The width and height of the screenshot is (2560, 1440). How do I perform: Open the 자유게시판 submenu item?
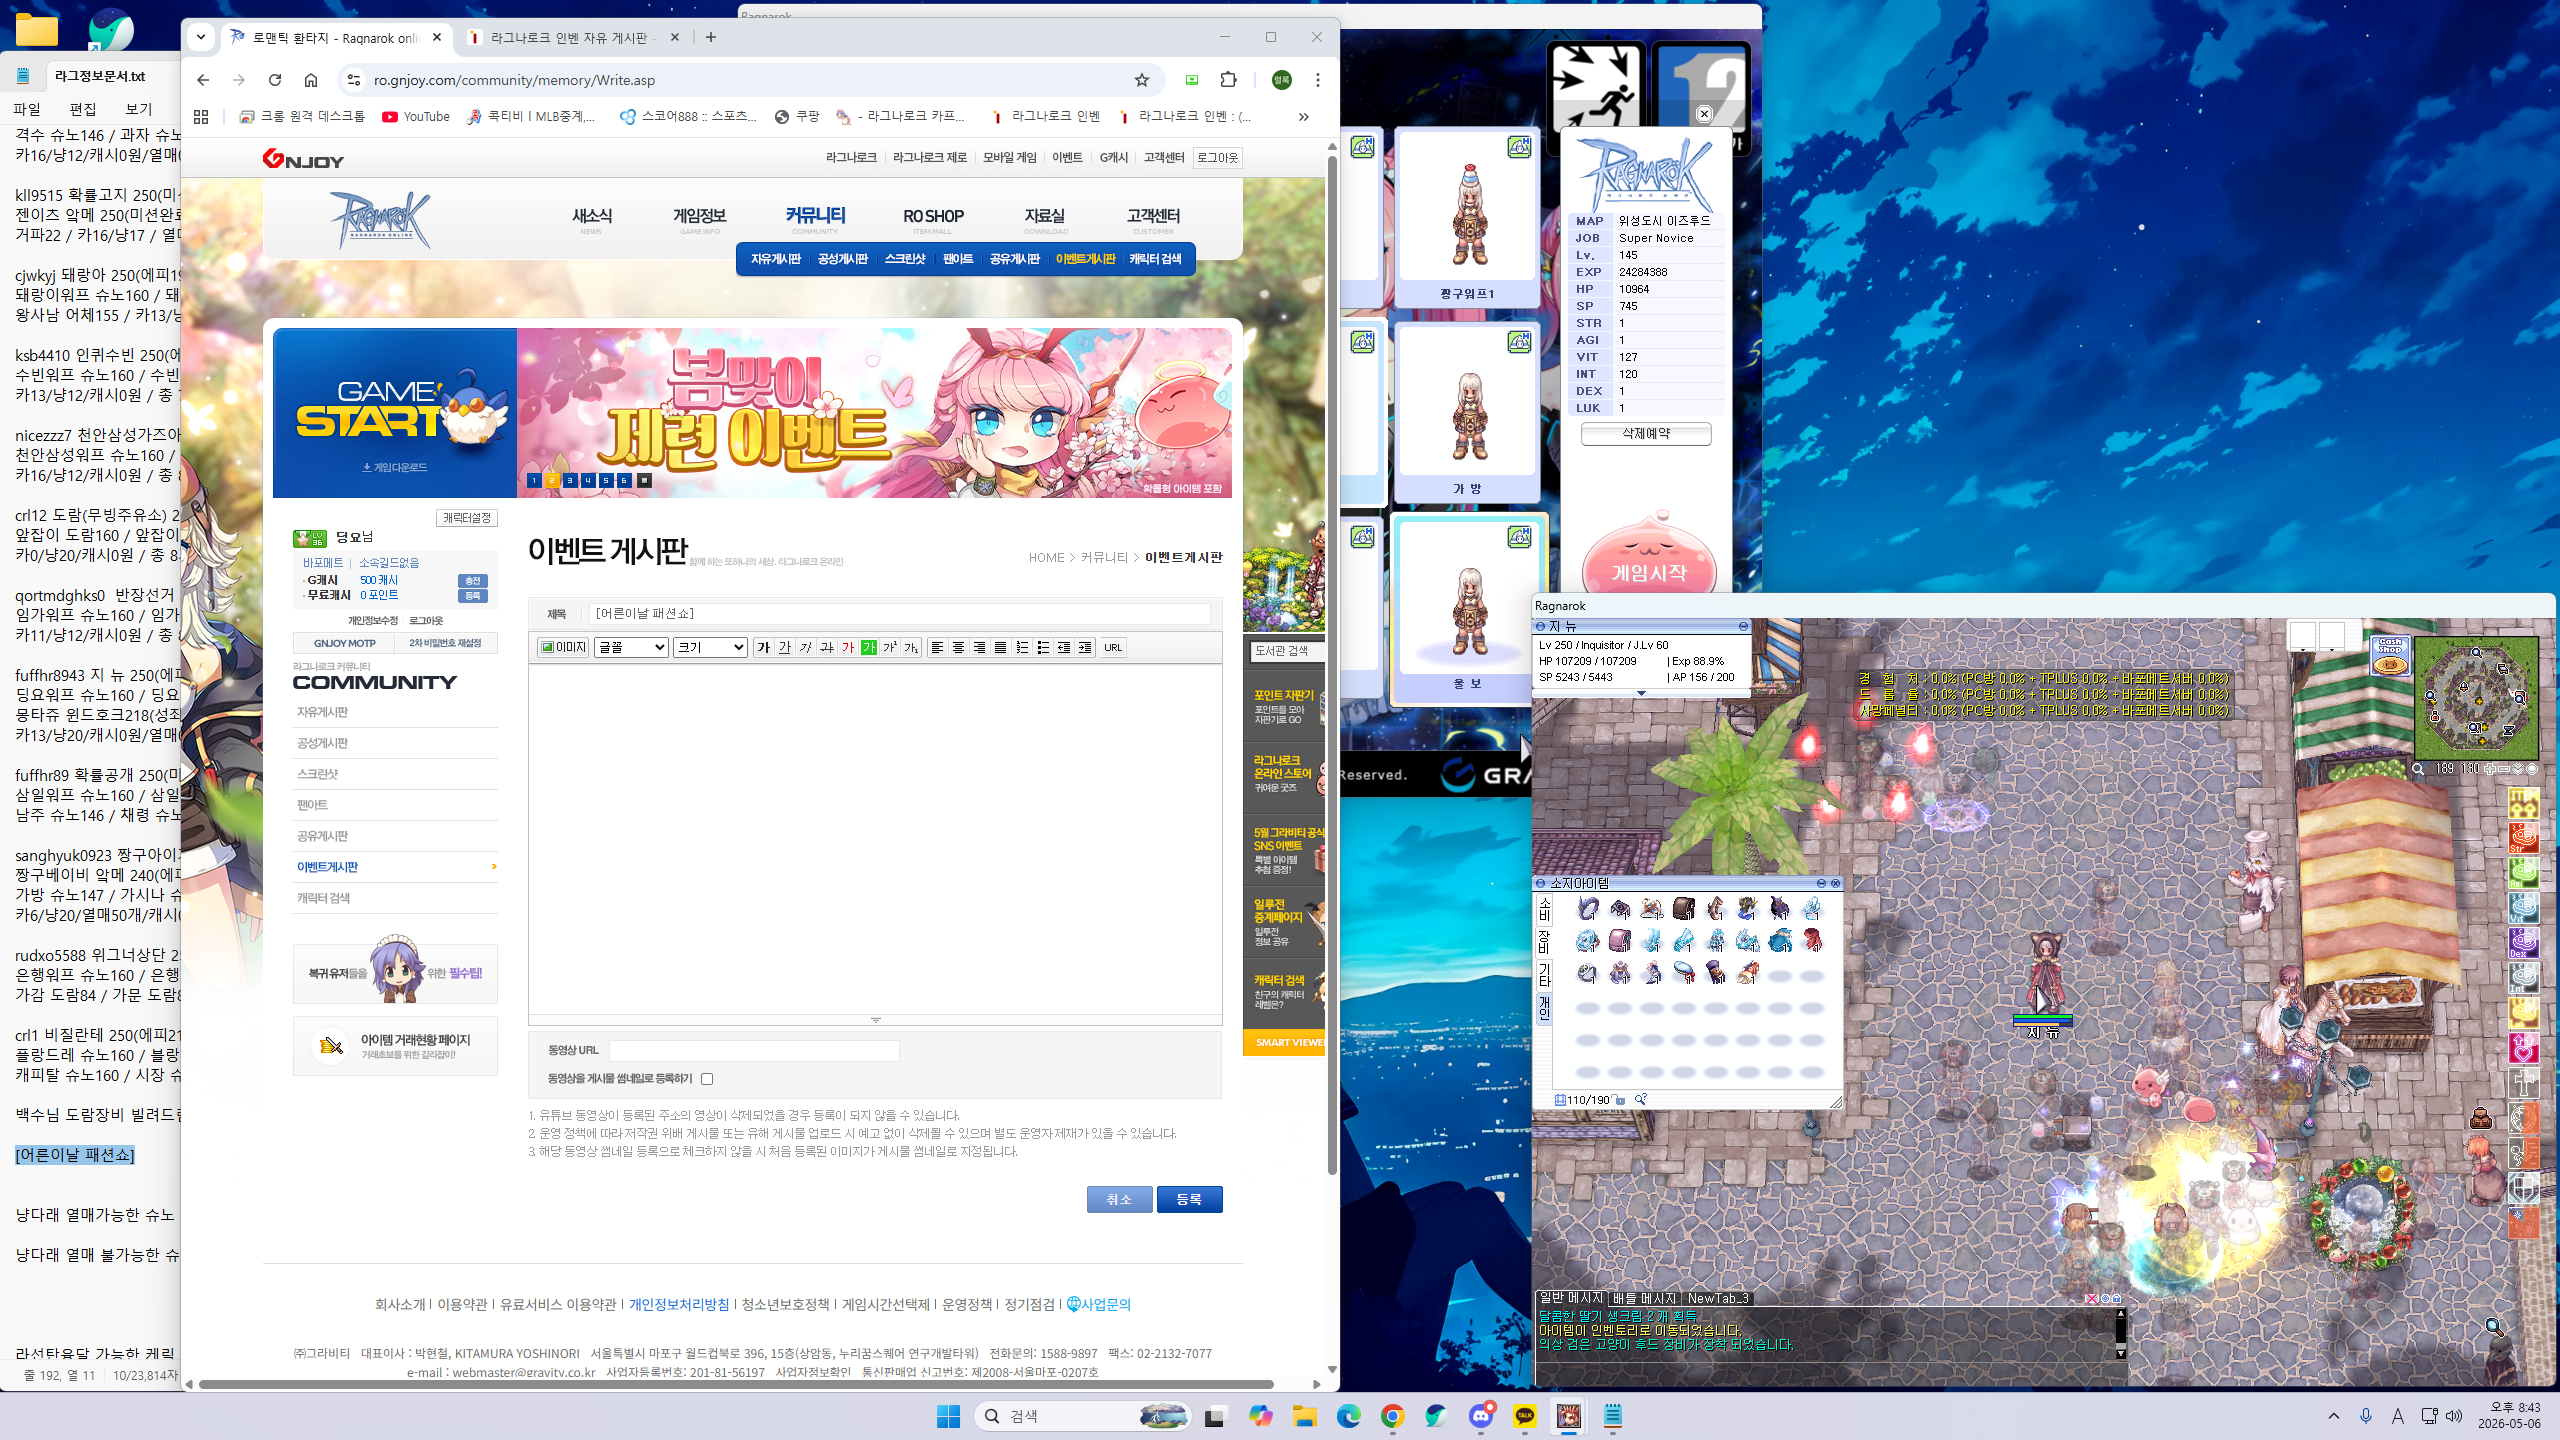point(776,259)
